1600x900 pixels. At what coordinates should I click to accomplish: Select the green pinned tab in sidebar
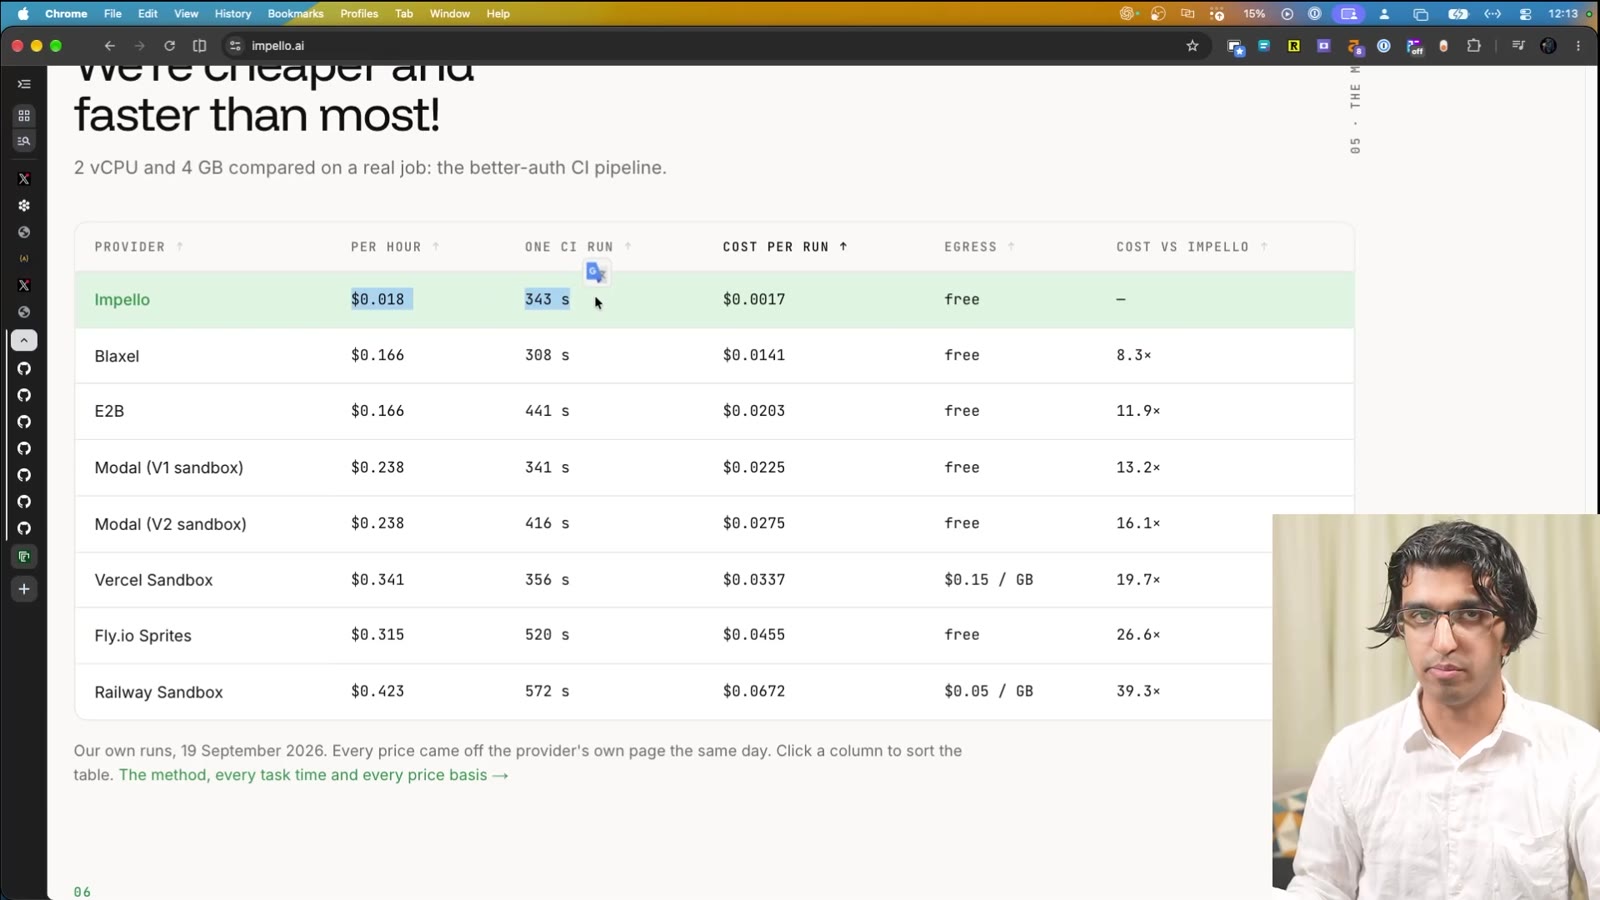click(x=24, y=556)
